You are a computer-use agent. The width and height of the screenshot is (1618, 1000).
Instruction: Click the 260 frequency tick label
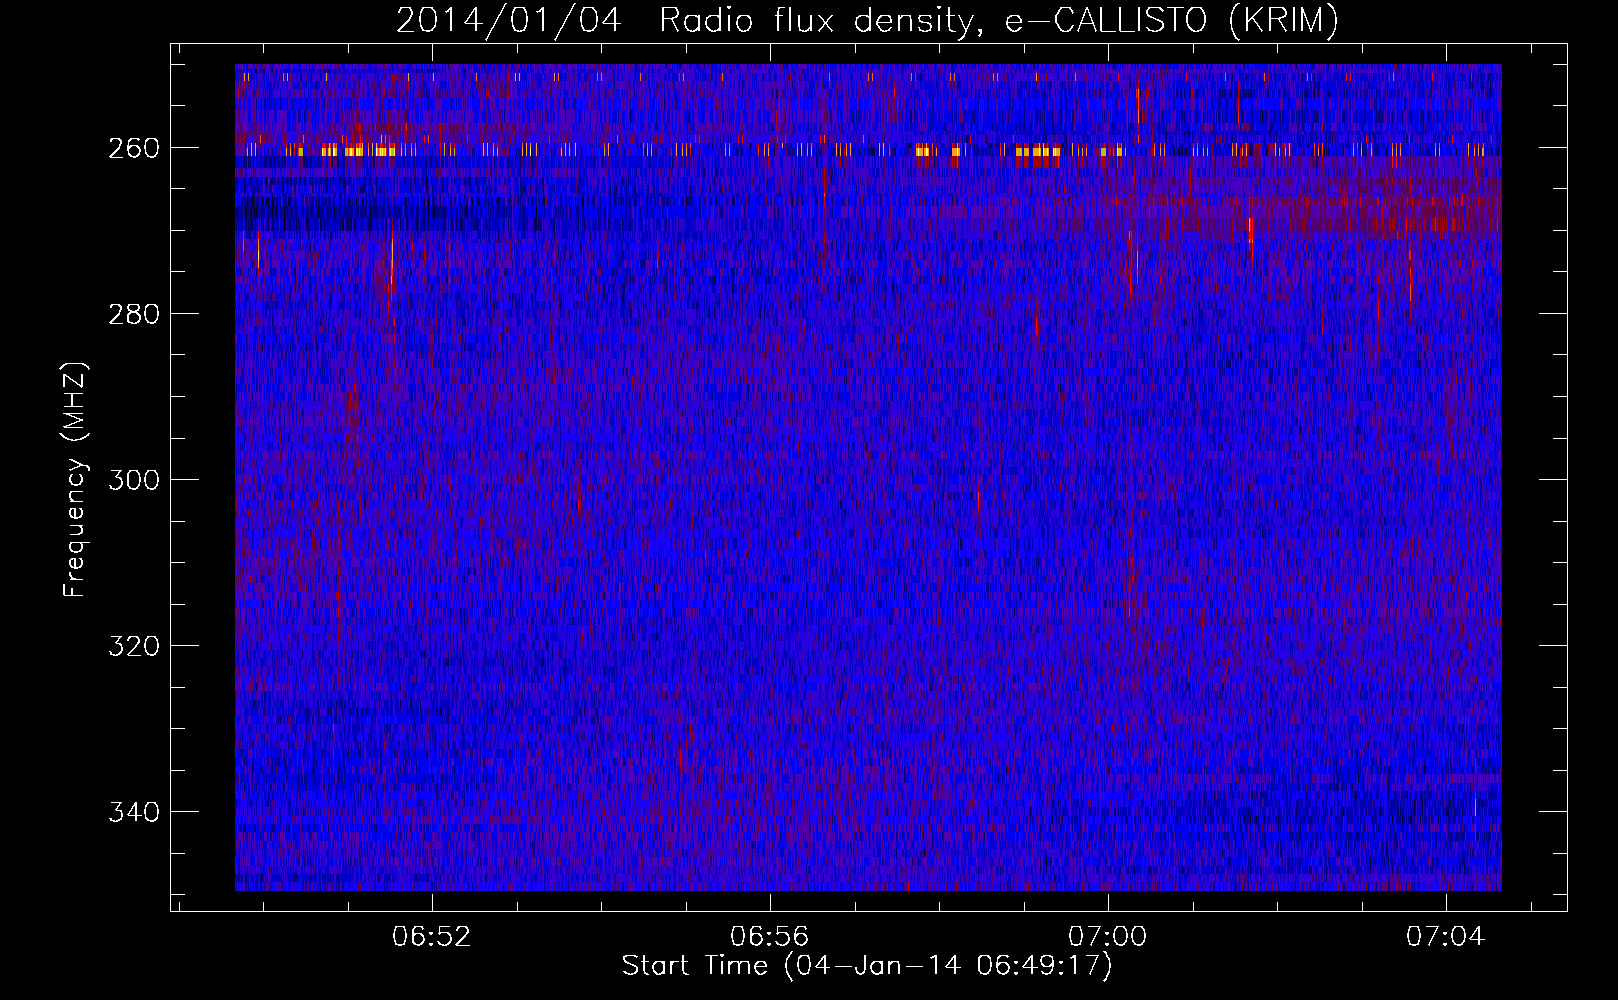coord(133,148)
